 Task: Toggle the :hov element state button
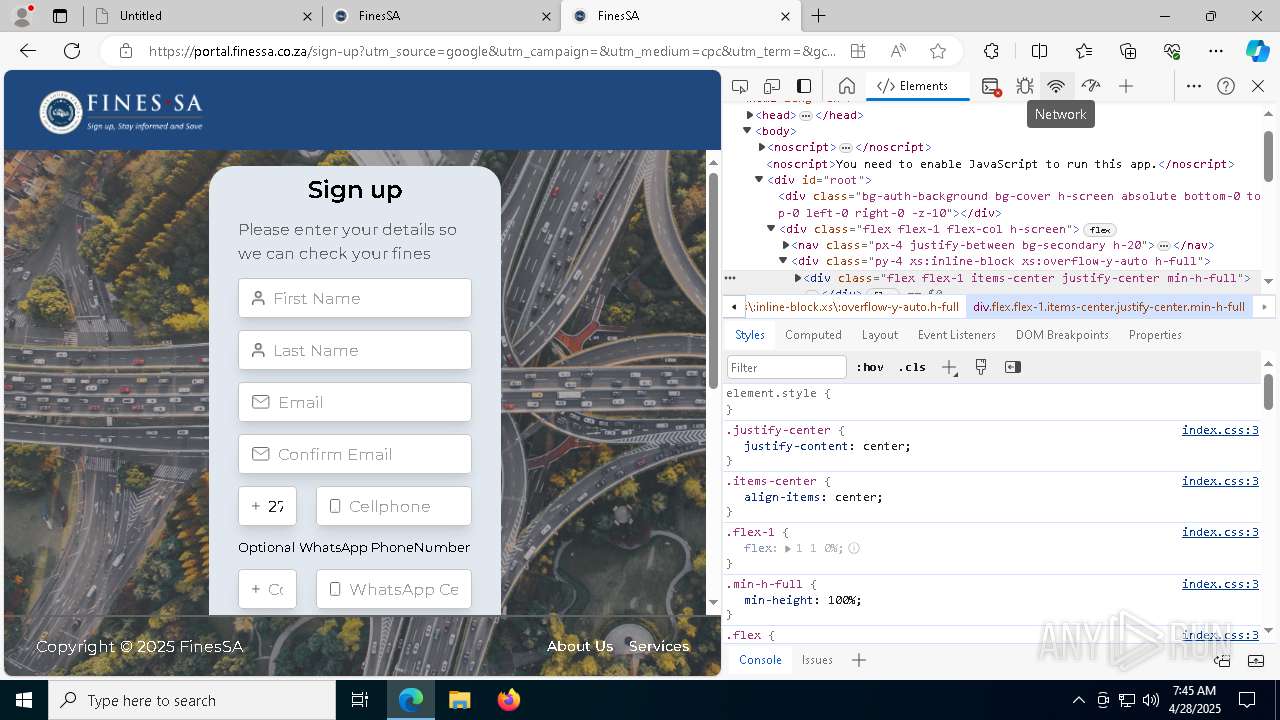870,367
